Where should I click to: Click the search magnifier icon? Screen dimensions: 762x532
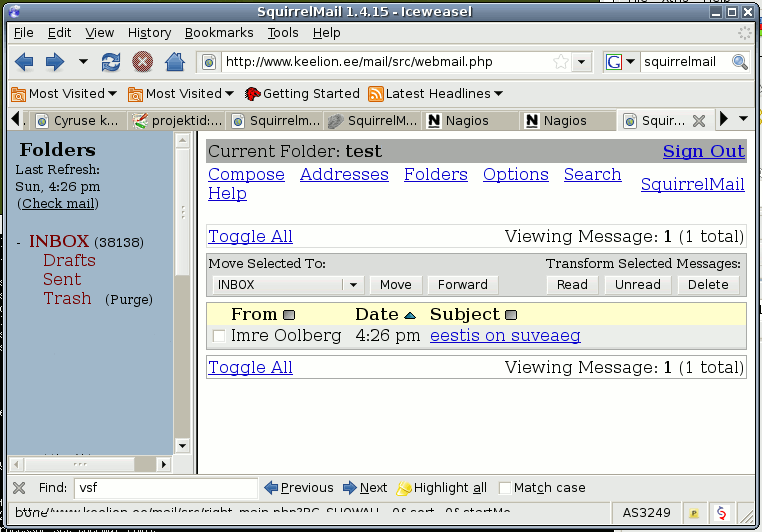(740, 62)
